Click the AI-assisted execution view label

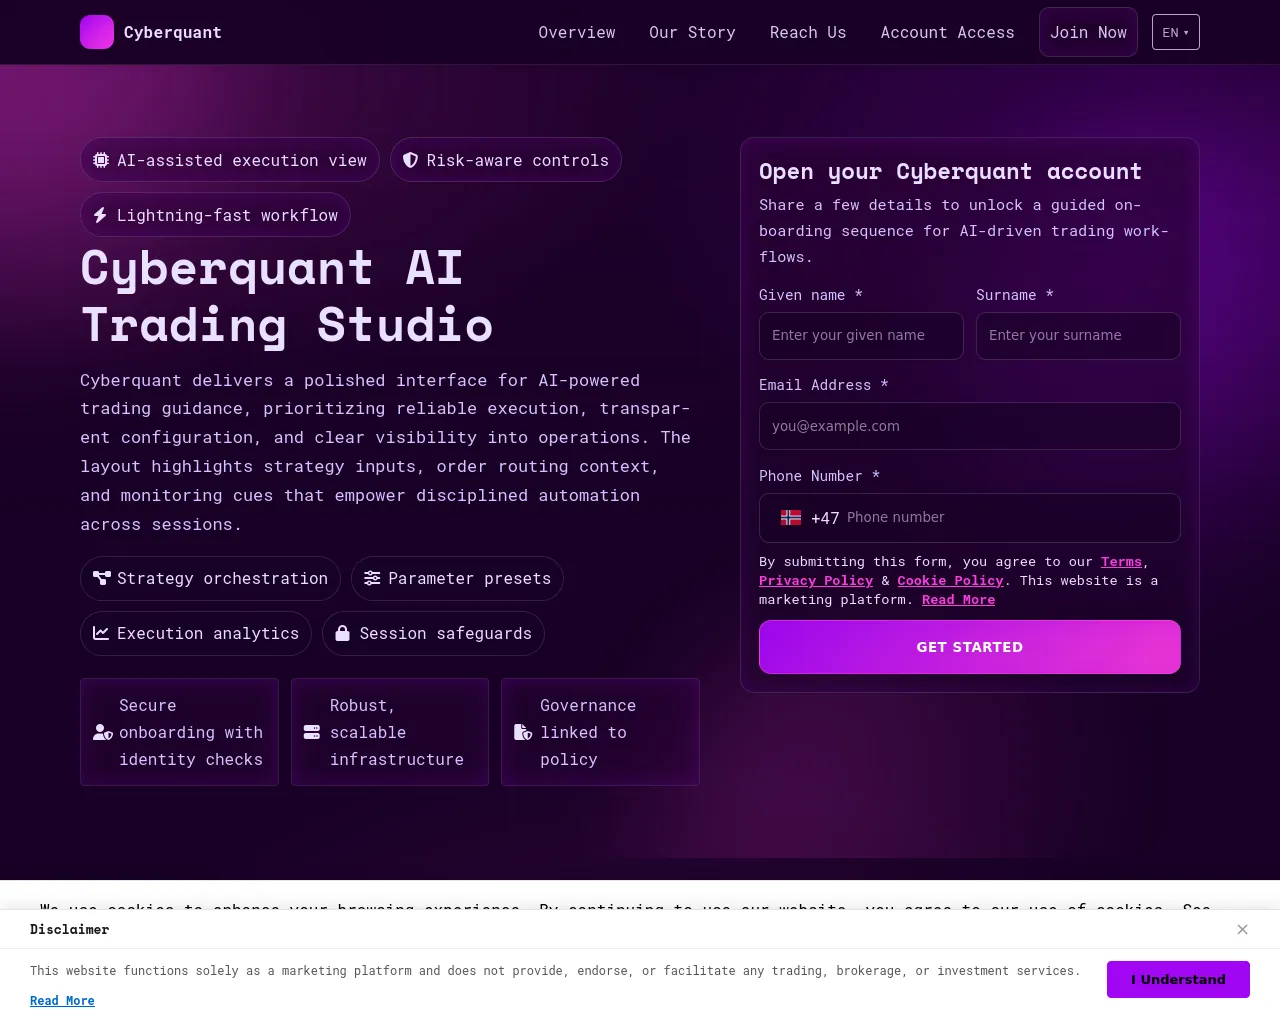click(x=242, y=160)
